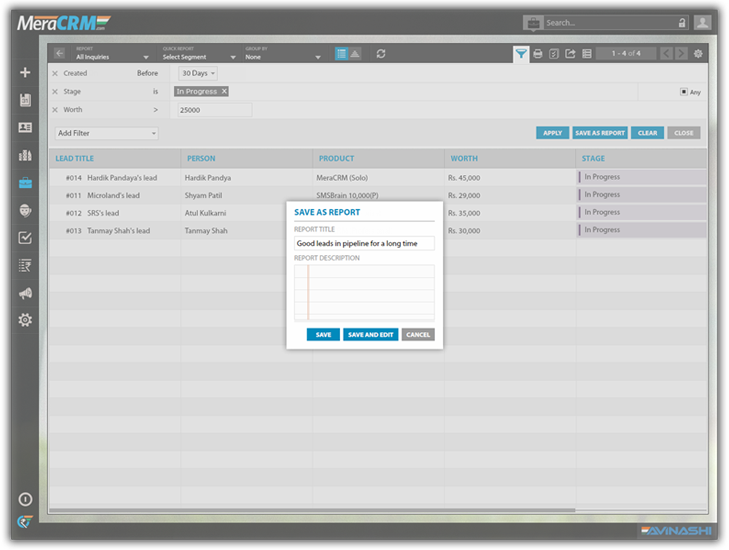
Task: Sort by Product column header
Action: (x=336, y=159)
